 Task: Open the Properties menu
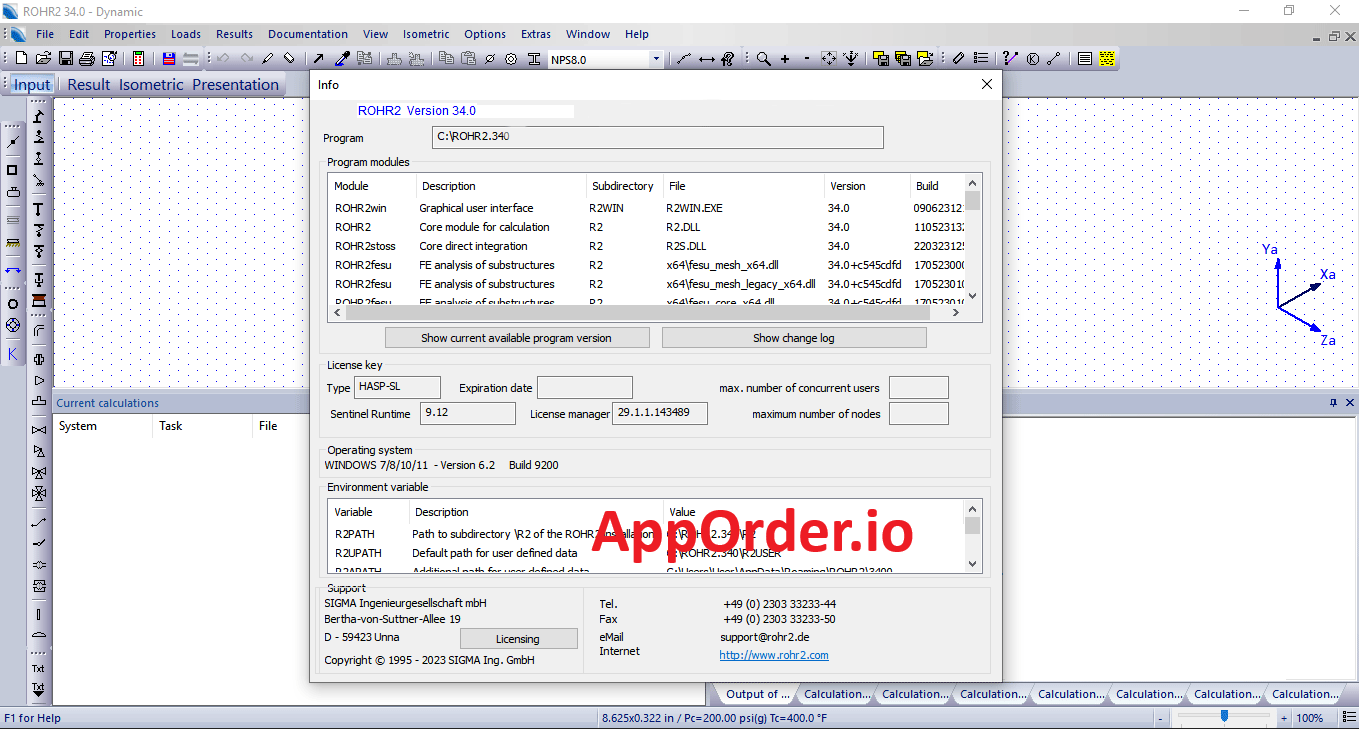pos(130,34)
